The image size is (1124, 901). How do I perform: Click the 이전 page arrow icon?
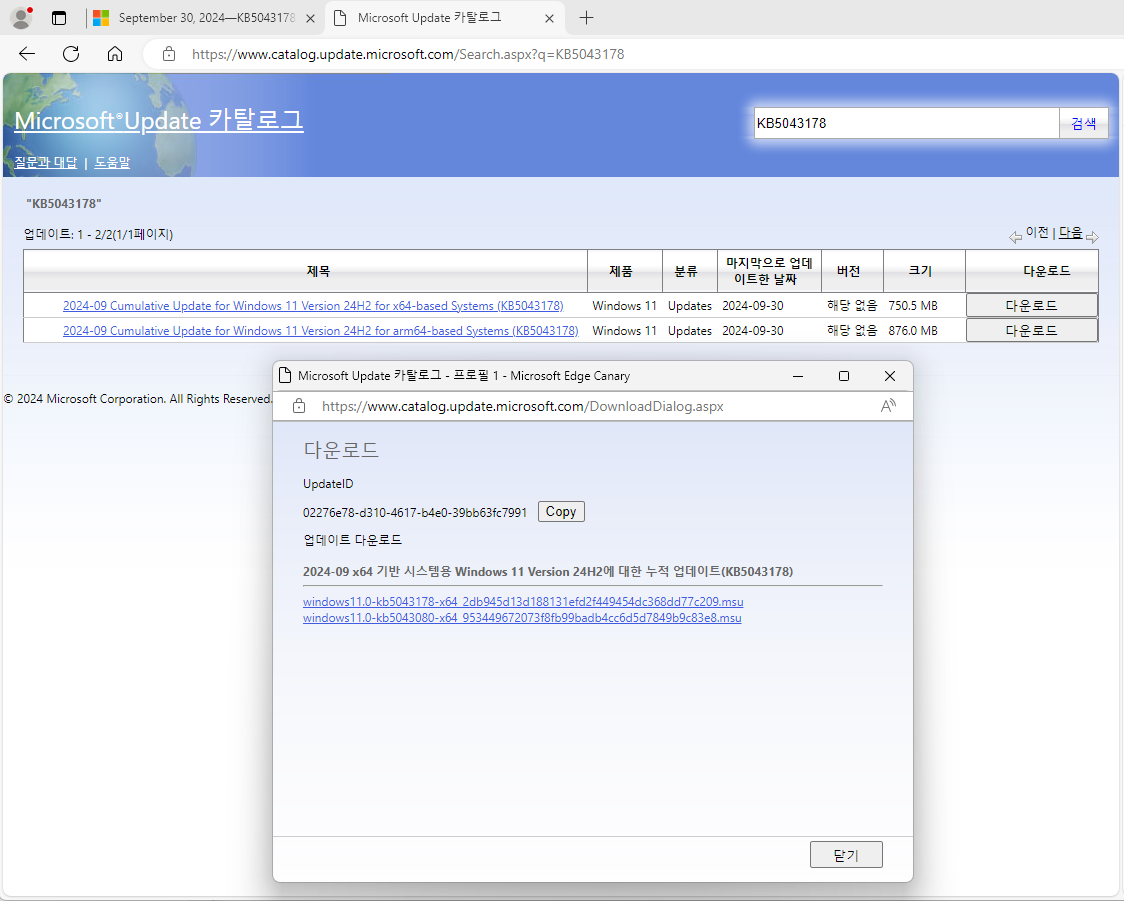(1015, 237)
